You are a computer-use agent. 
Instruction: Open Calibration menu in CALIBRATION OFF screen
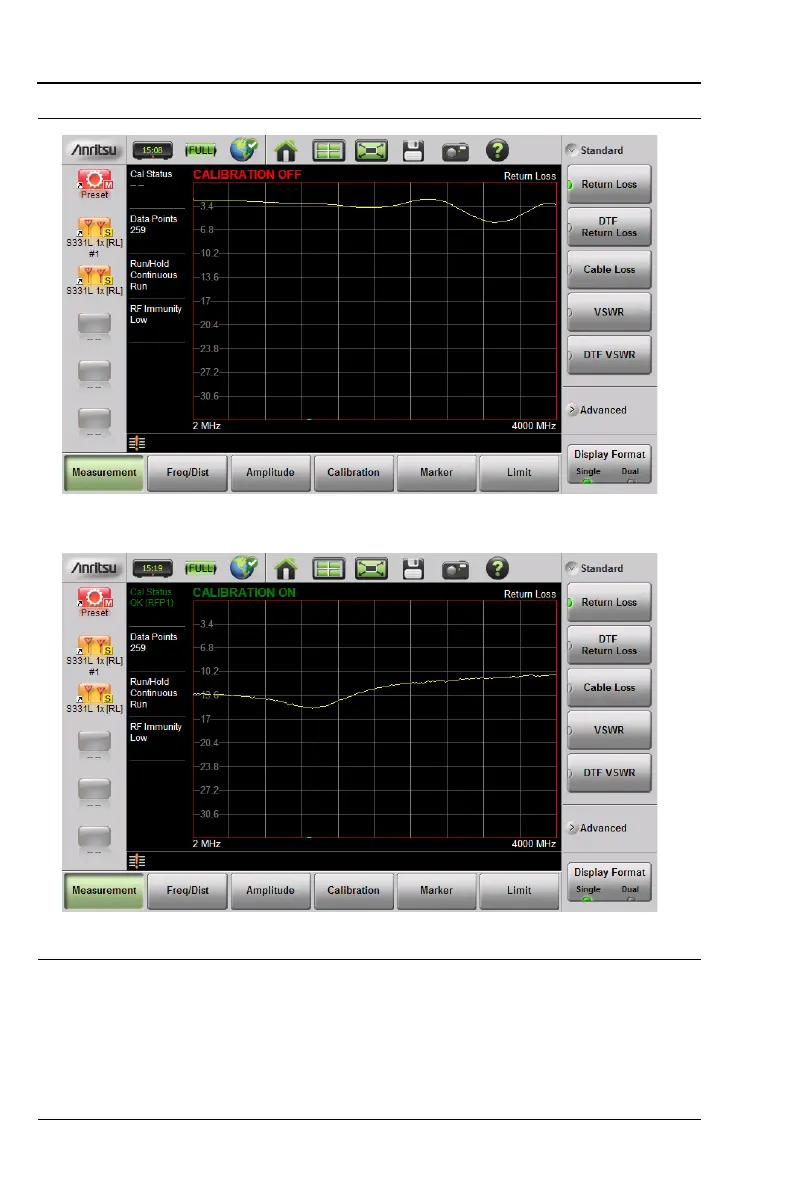pyautogui.click(x=353, y=473)
